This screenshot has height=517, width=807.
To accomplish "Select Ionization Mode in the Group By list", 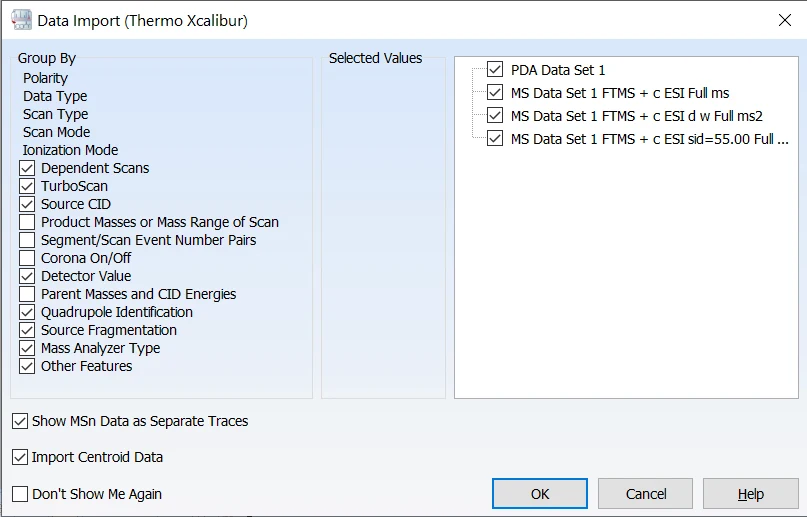I will point(71,150).
